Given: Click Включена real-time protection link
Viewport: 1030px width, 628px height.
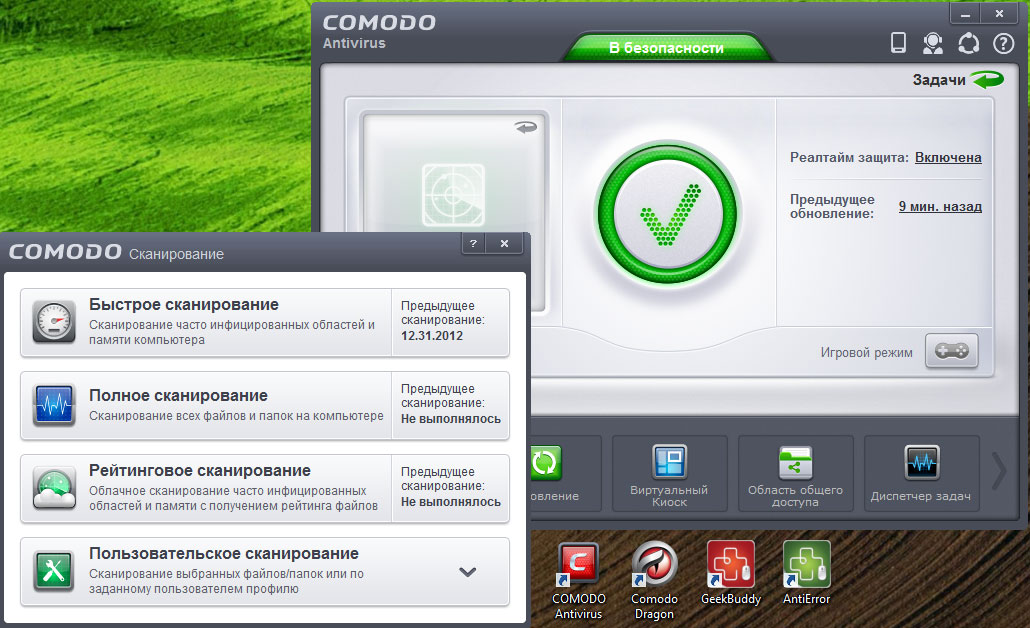Looking at the screenshot, I should (x=948, y=158).
